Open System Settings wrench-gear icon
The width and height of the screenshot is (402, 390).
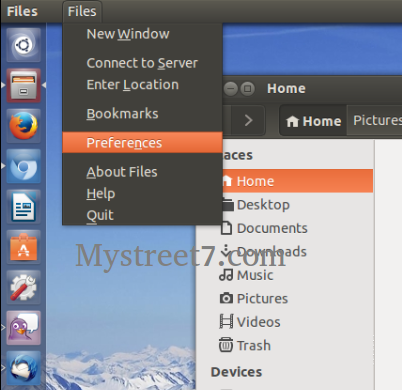pos(23,287)
